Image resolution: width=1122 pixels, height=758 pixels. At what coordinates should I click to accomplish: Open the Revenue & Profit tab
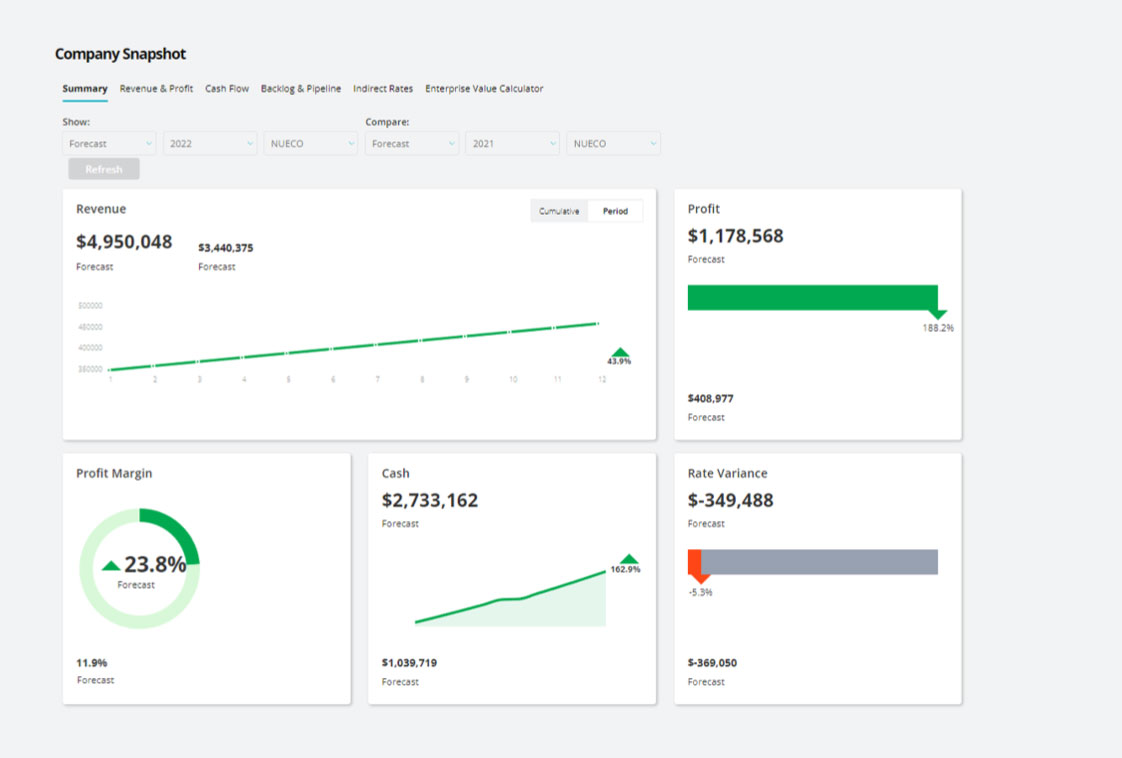coord(156,89)
